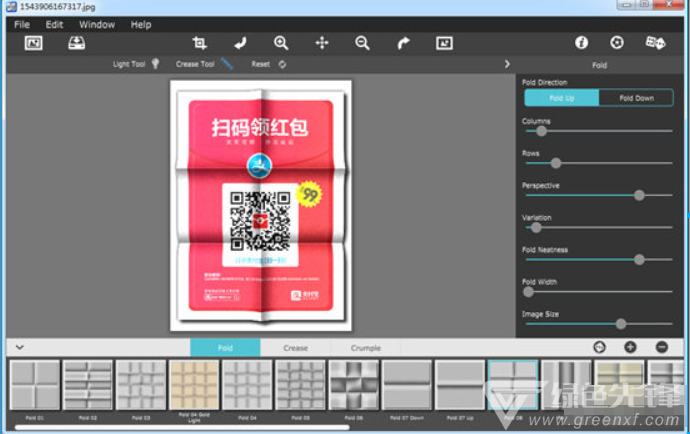Click the Perspective slider handle
Image resolution: width=690 pixels, height=434 pixels.
[639, 195]
